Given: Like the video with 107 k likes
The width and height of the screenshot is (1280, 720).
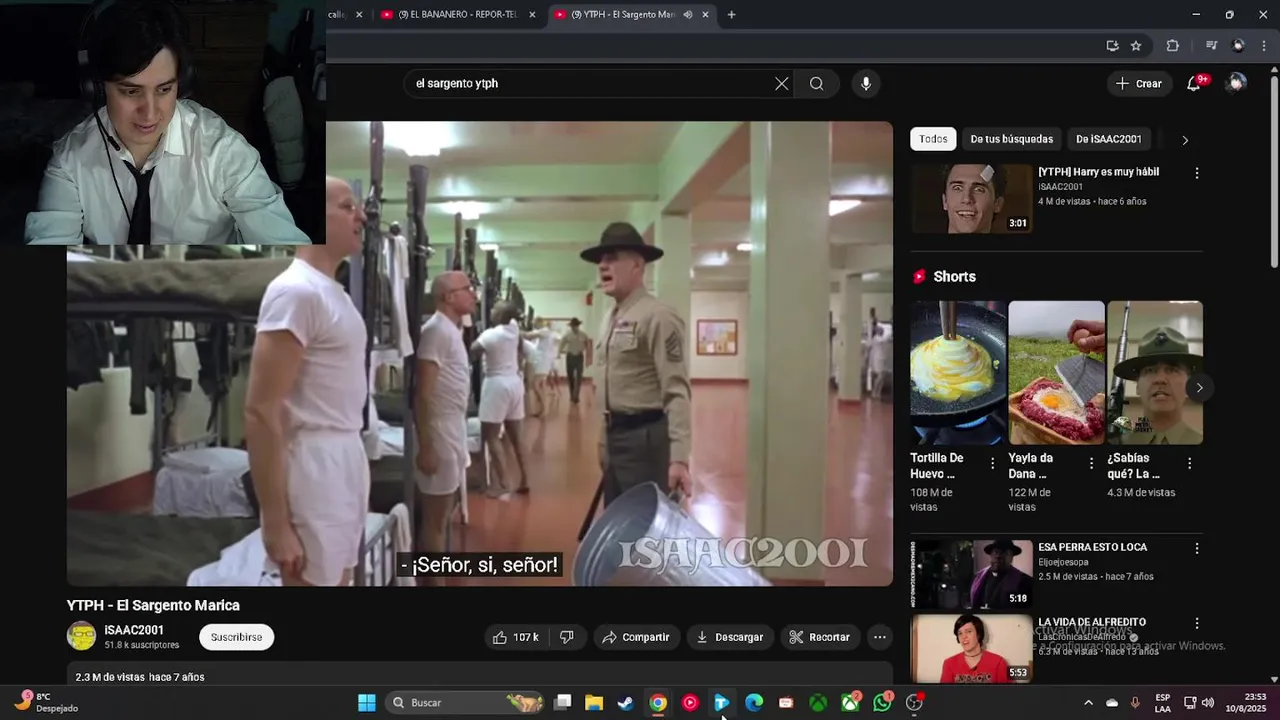Looking at the screenshot, I should [x=516, y=637].
